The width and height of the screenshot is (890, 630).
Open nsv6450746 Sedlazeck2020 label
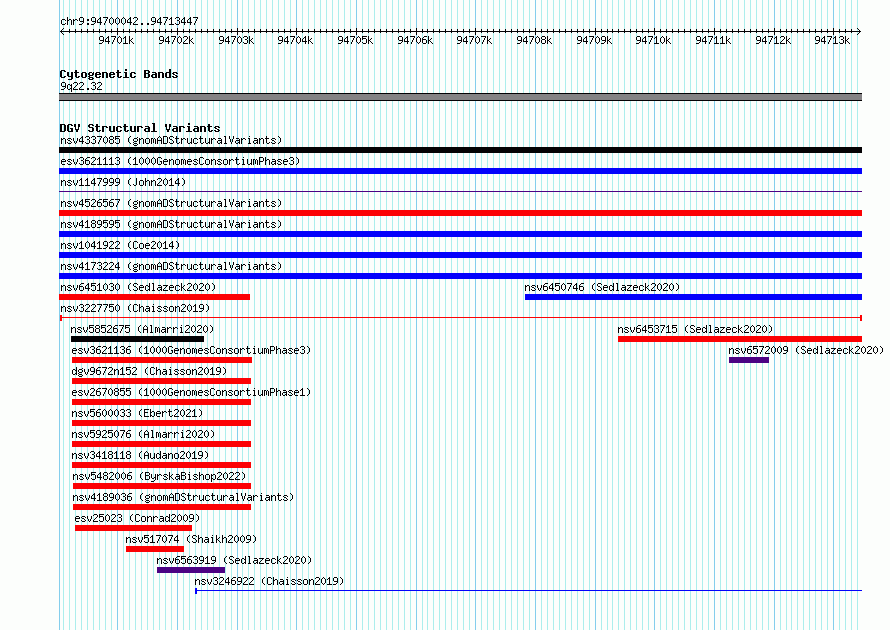tap(602, 287)
